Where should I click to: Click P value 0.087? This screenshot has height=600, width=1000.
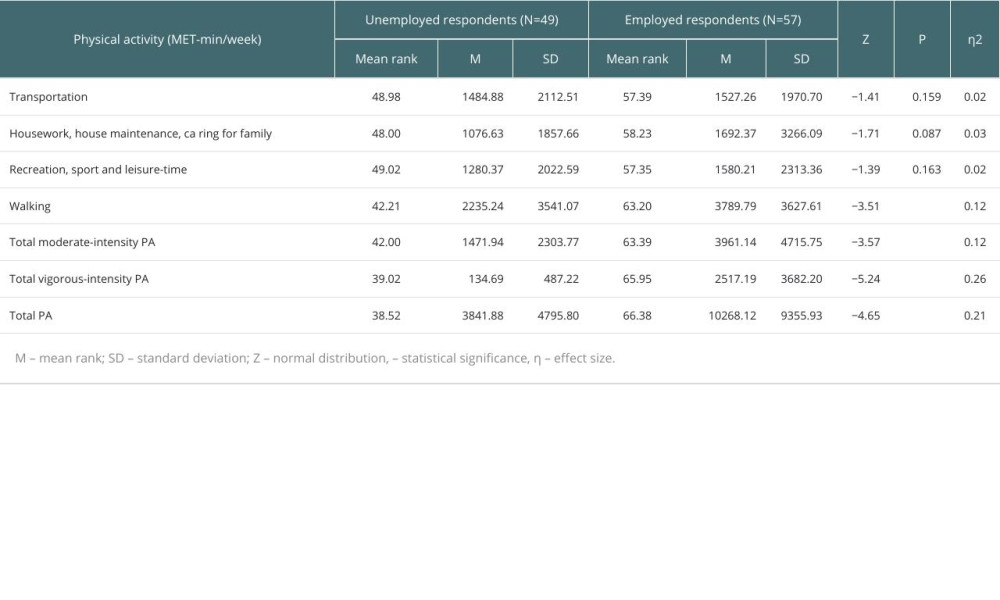click(x=927, y=133)
